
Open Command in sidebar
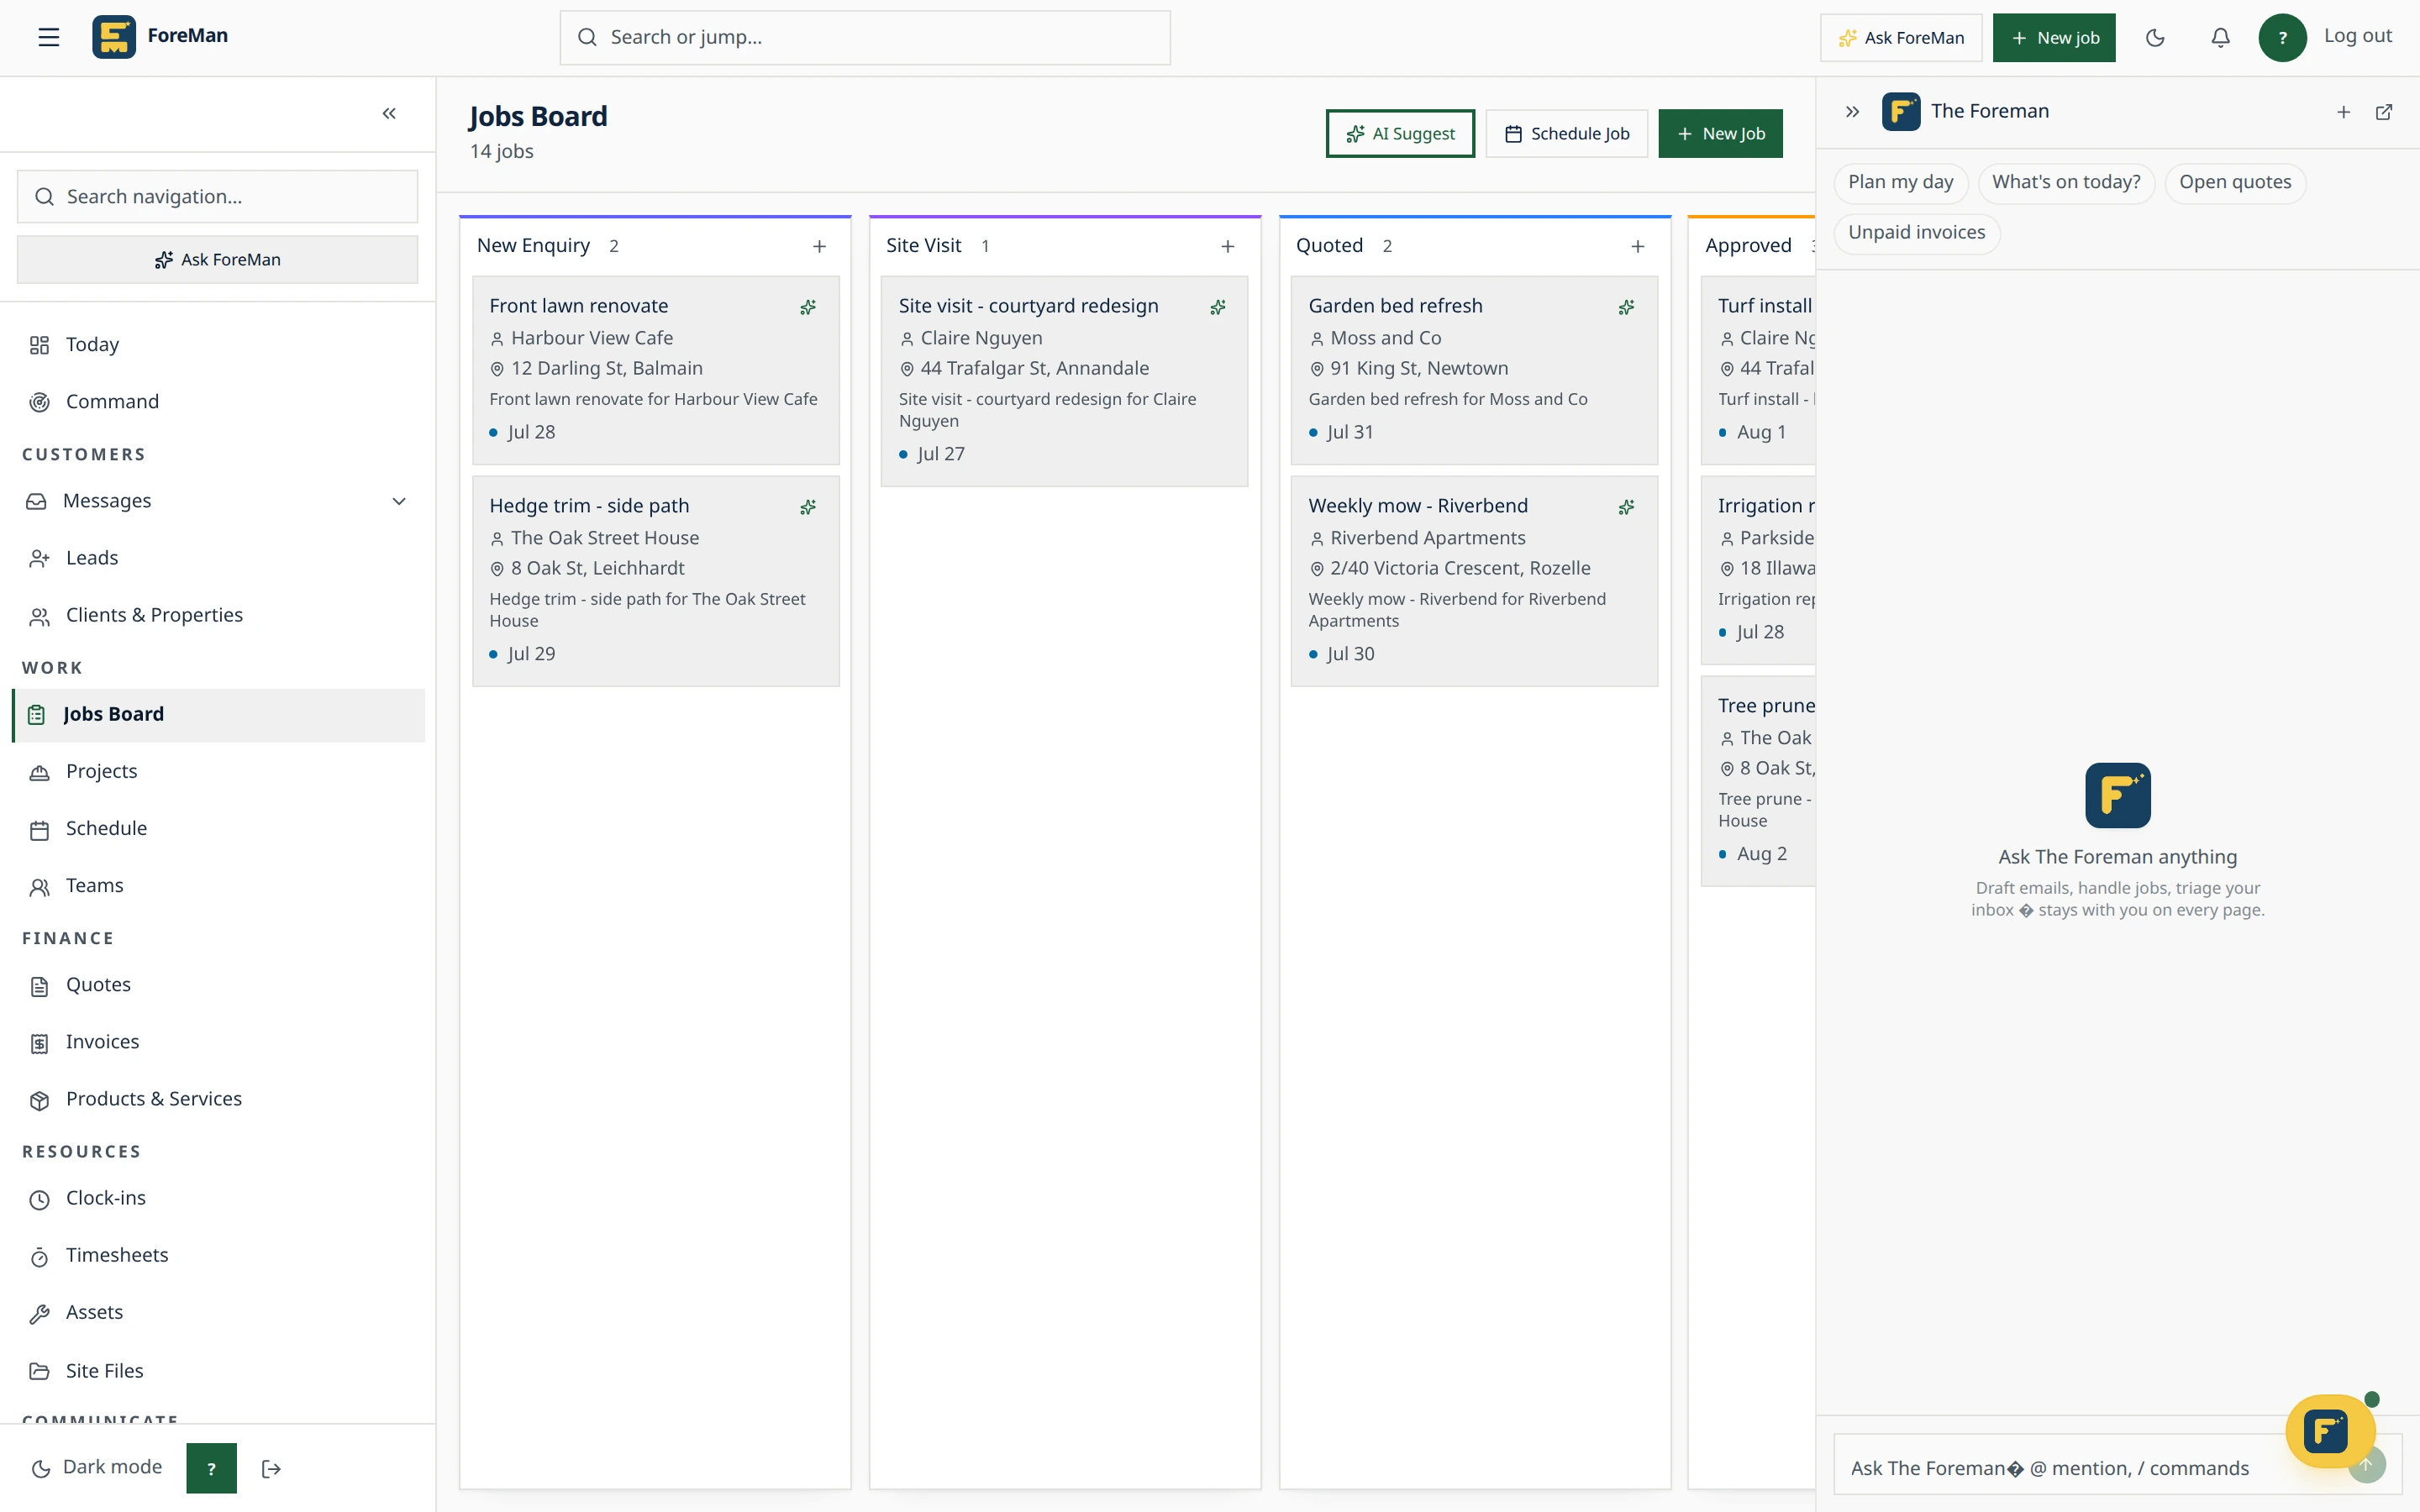click(218, 402)
